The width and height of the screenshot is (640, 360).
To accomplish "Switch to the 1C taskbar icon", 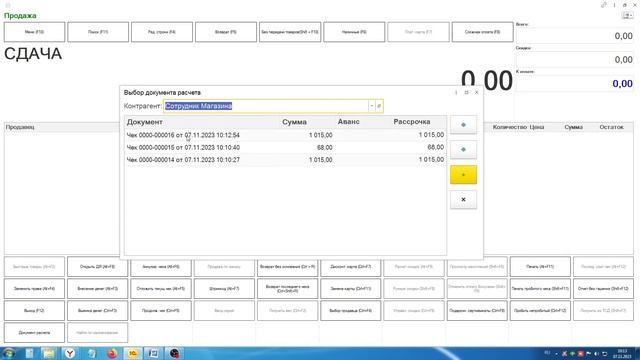I will (x=133, y=353).
